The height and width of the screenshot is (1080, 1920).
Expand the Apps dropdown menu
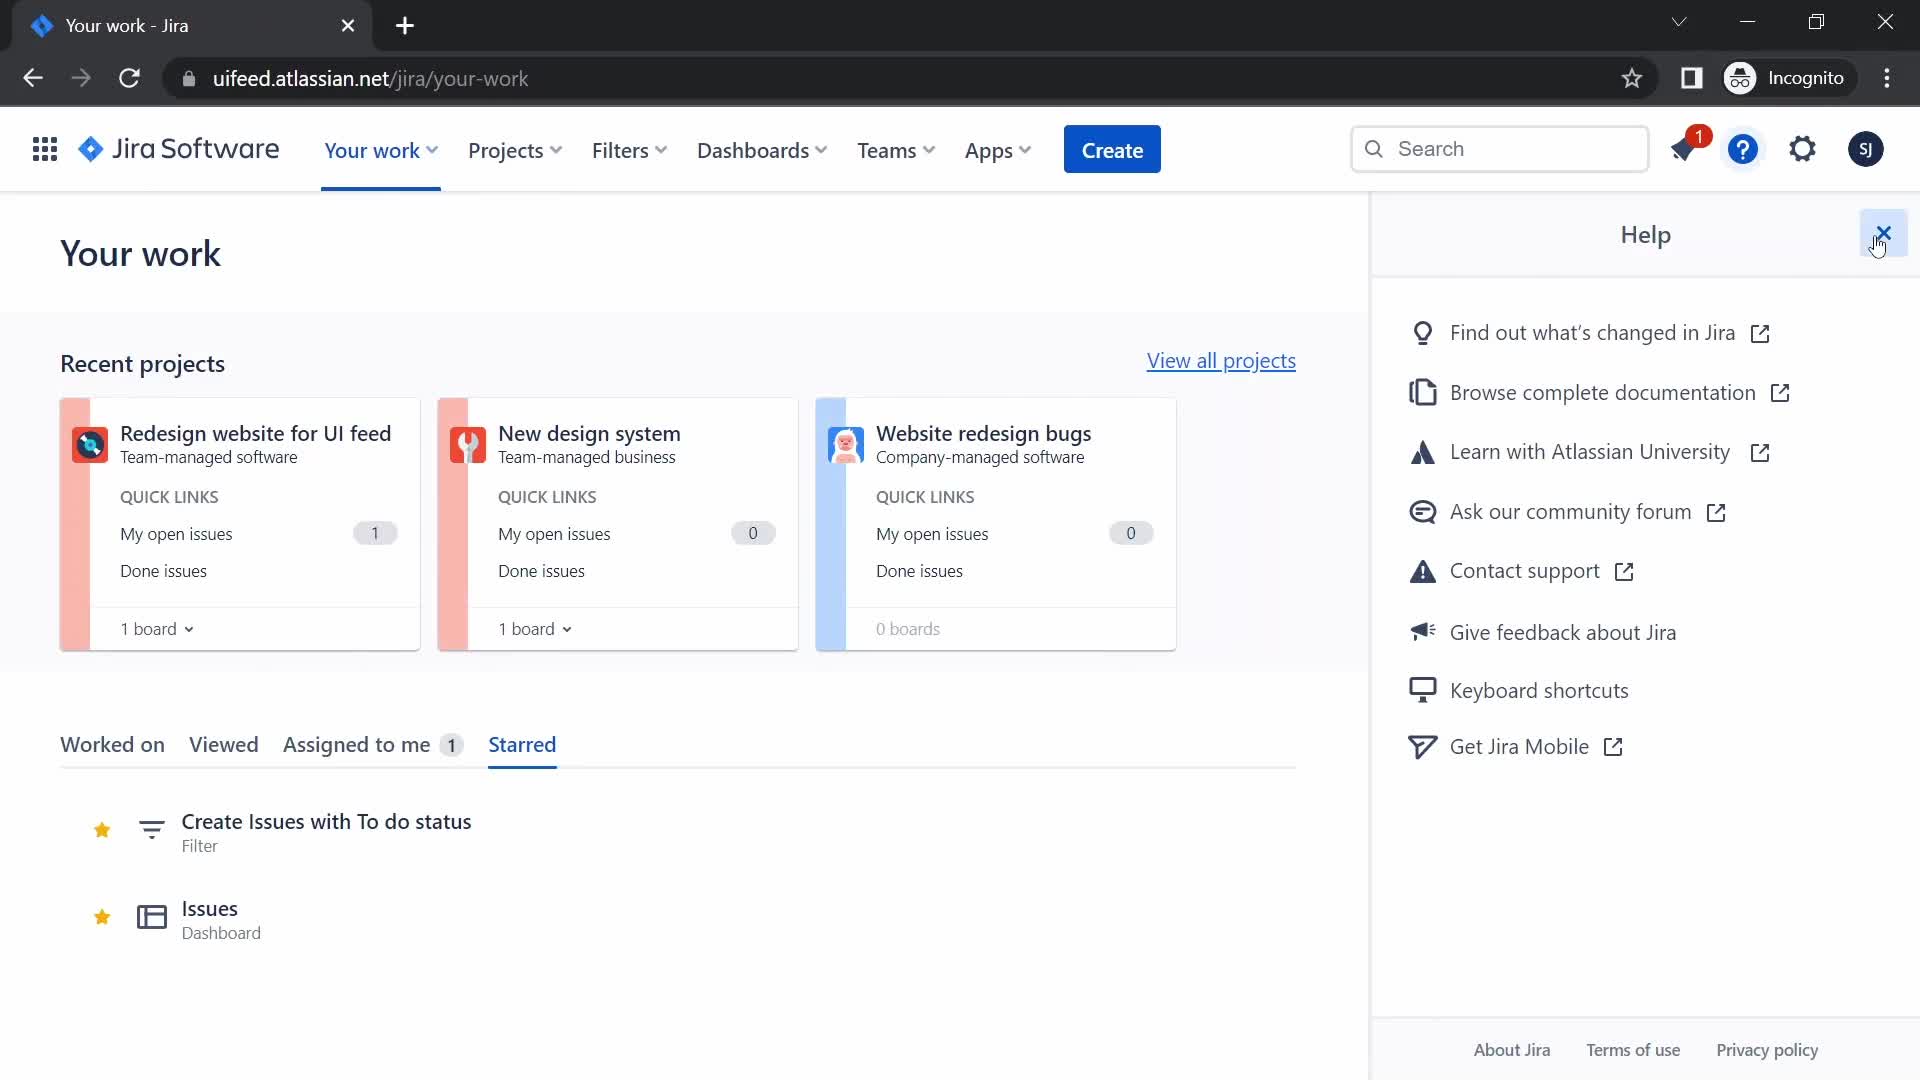(997, 150)
